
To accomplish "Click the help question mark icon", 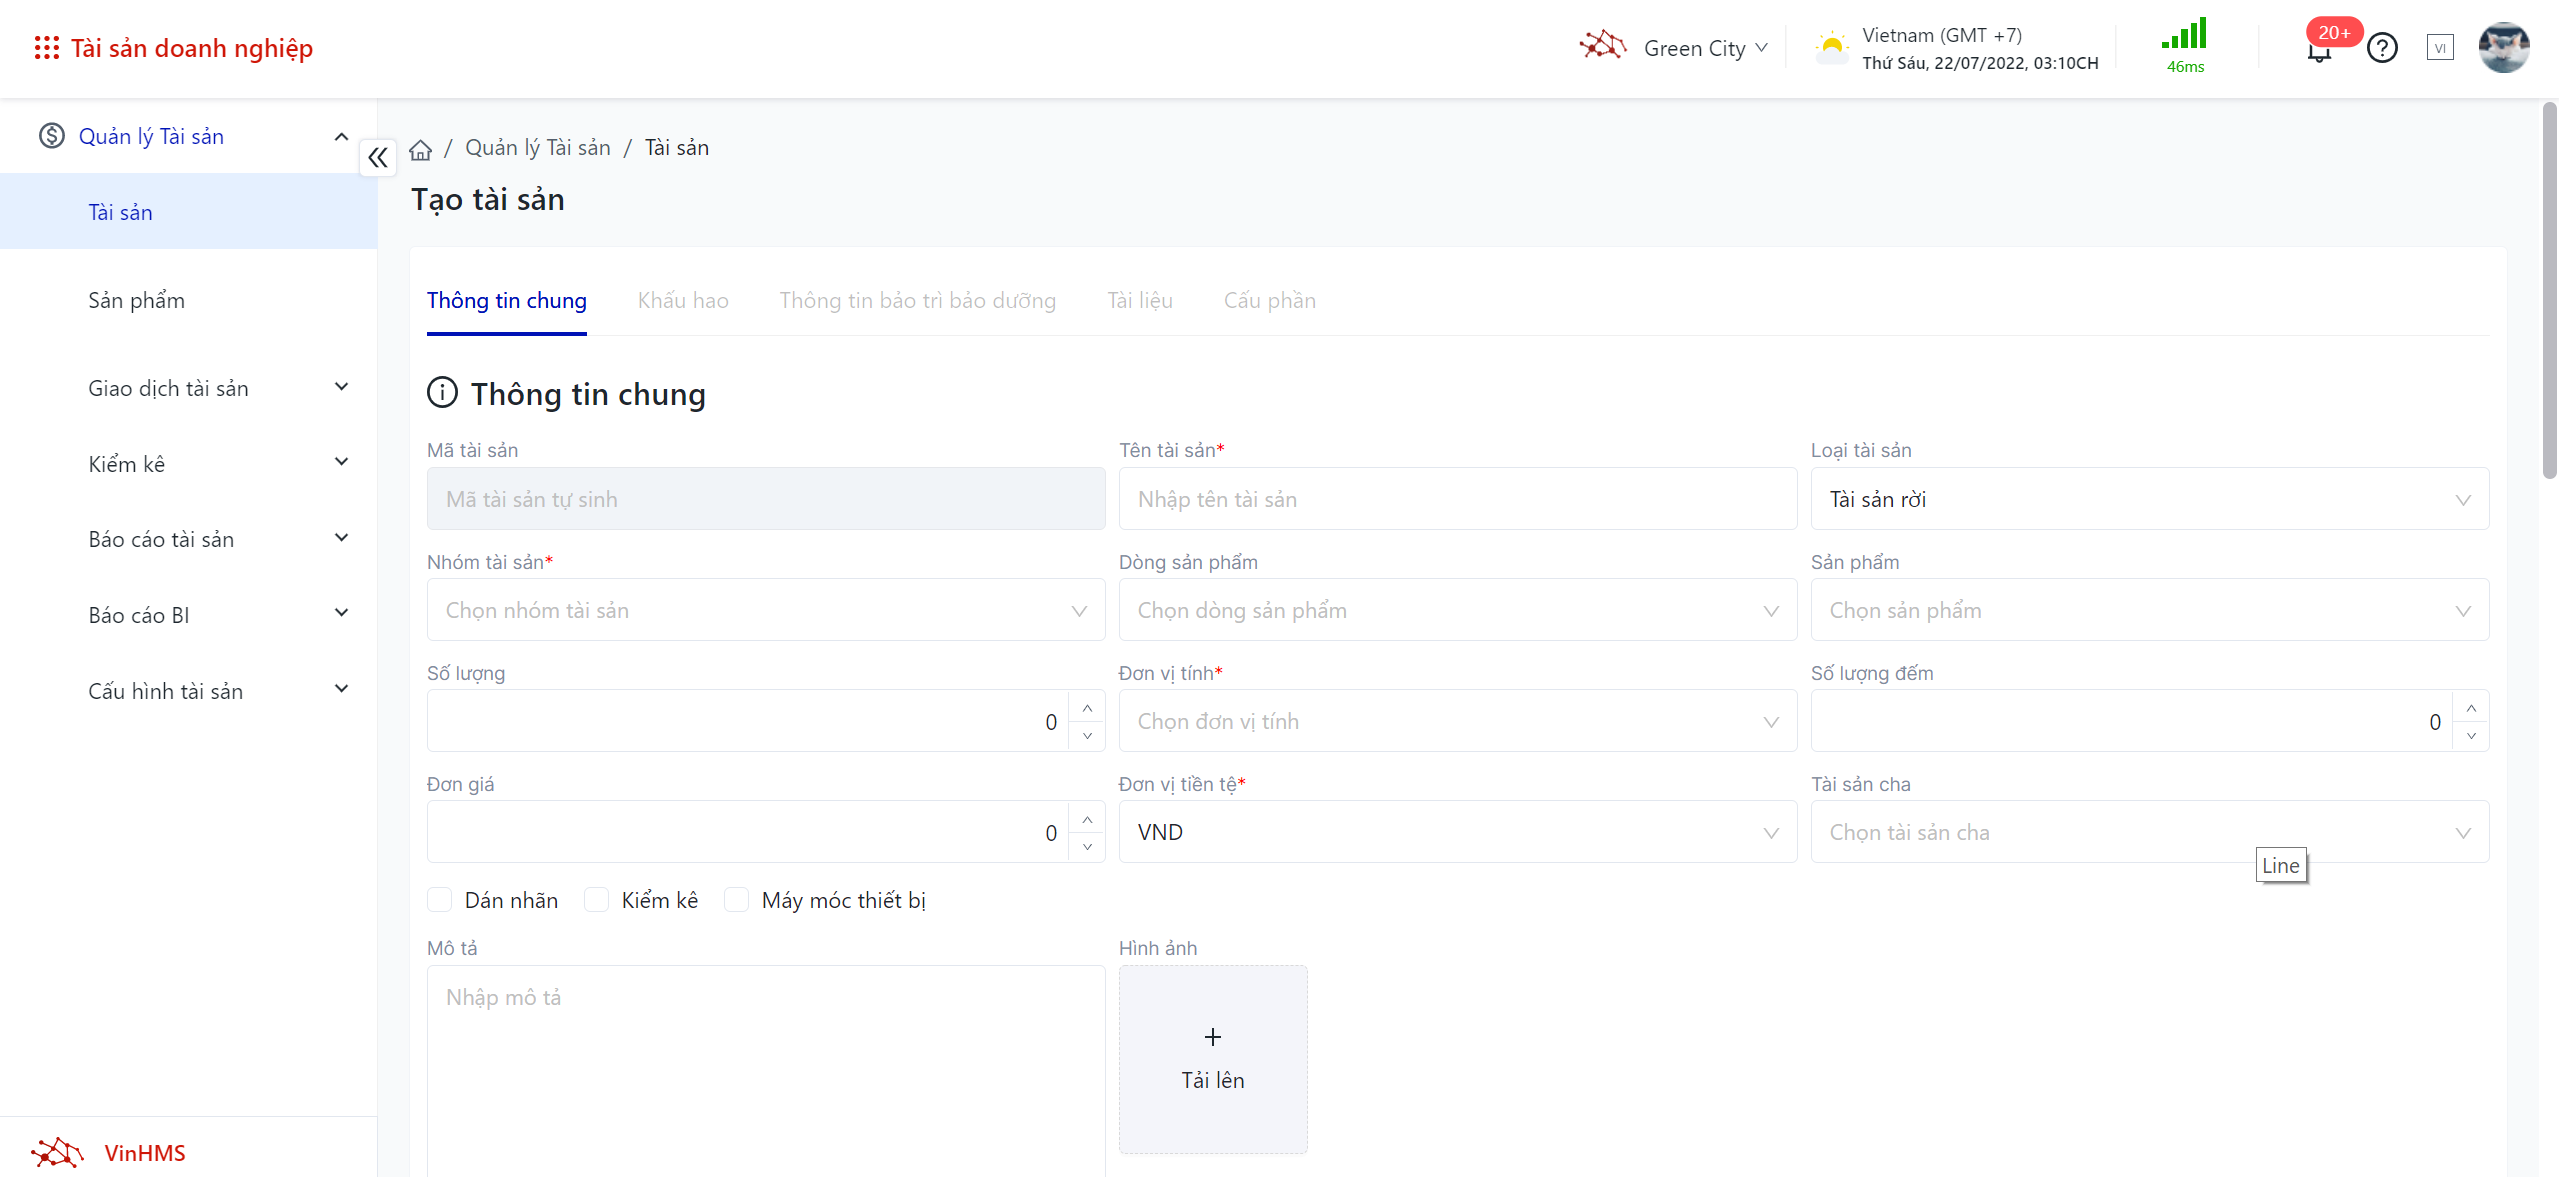I will pyautogui.click(x=2382, y=48).
